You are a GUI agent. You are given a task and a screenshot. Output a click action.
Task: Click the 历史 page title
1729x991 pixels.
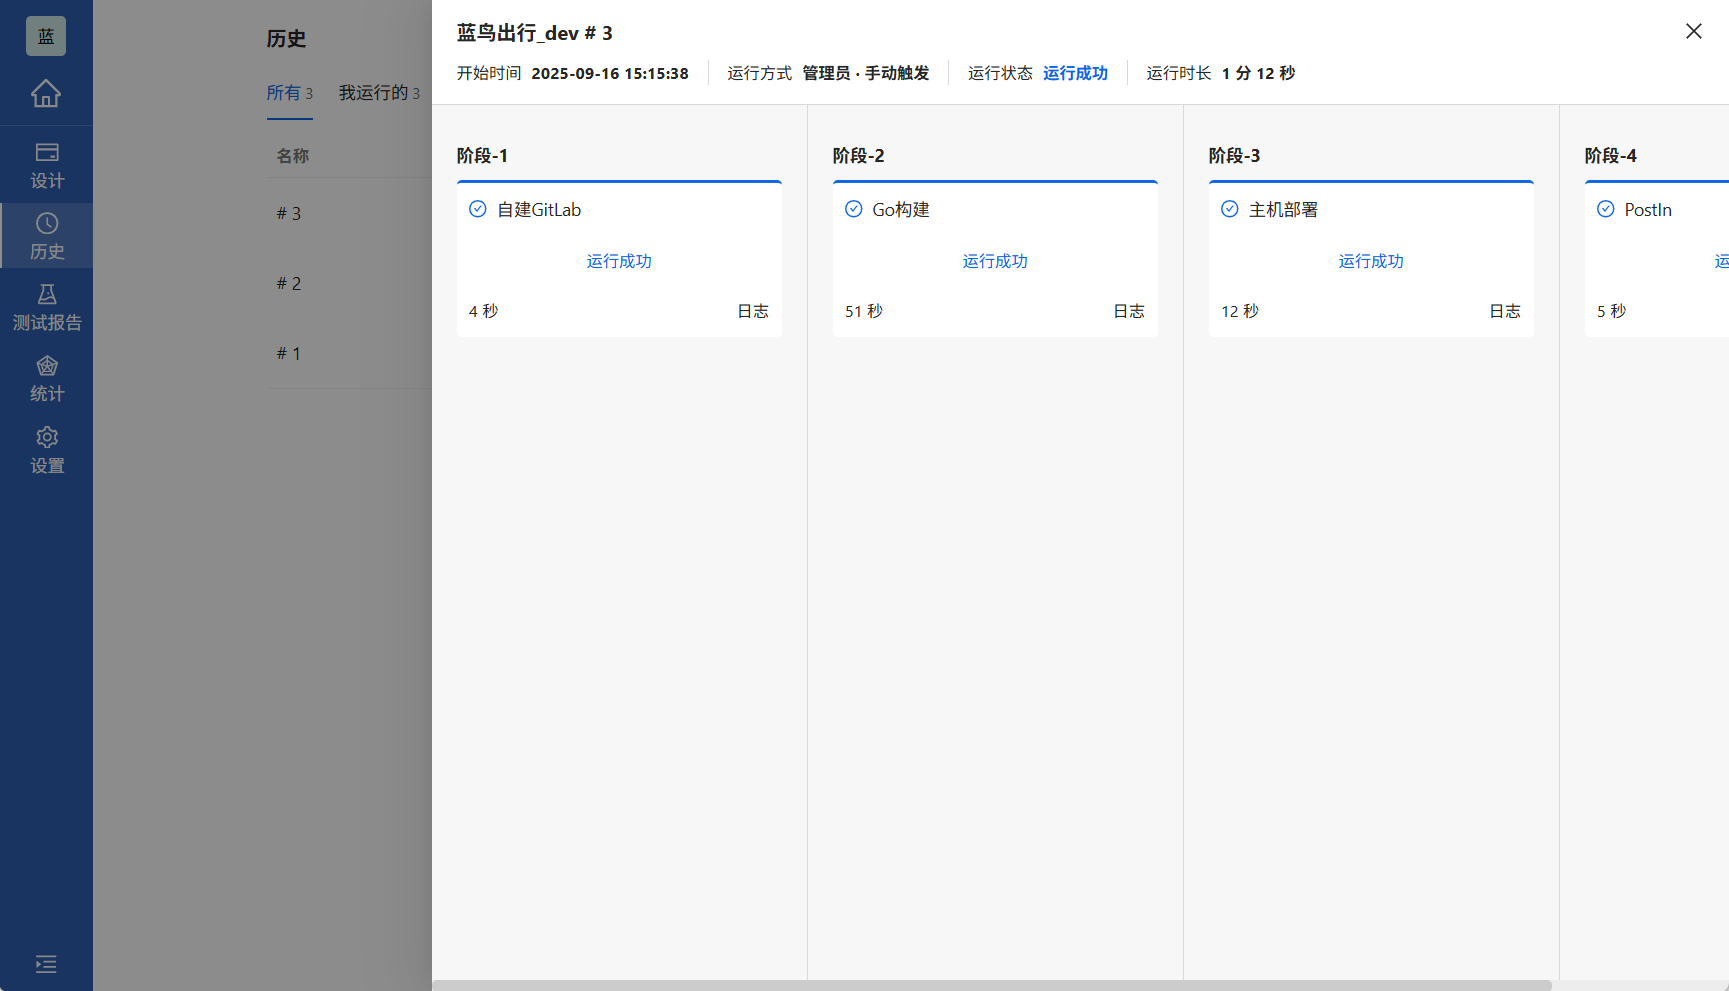[x=286, y=39]
